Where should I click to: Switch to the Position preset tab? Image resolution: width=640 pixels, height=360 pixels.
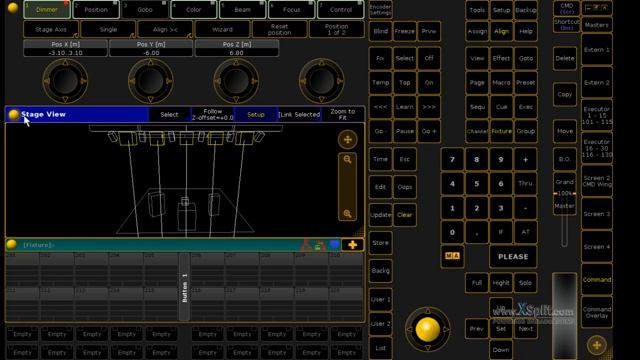click(x=96, y=10)
